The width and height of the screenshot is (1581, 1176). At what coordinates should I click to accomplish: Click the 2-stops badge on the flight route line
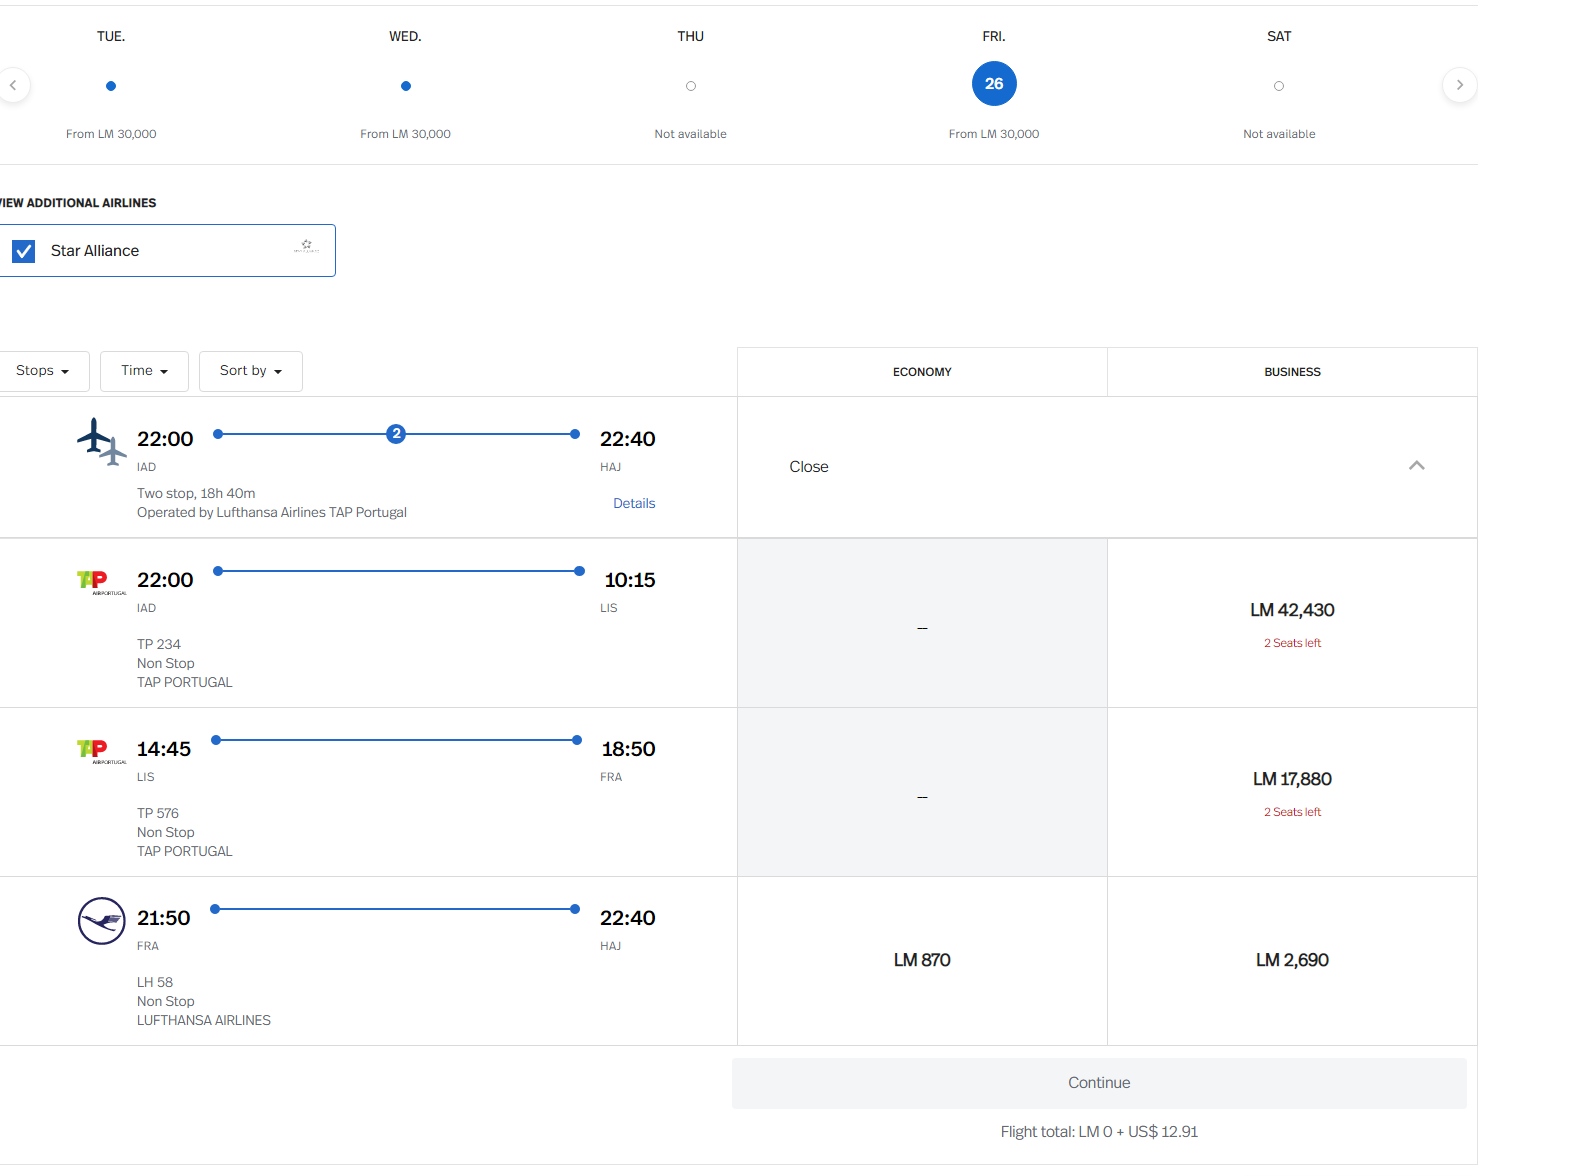[396, 434]
